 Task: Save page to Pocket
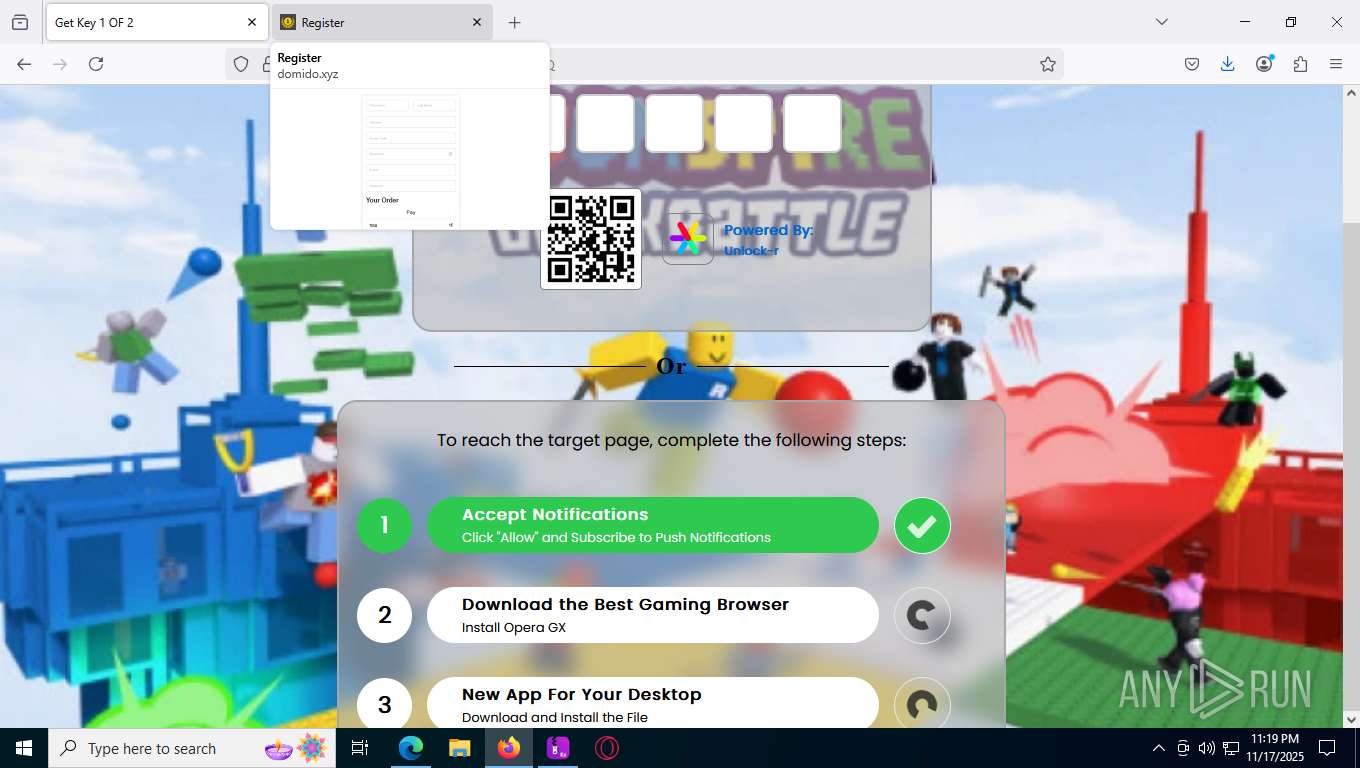tap(1192, 64)
